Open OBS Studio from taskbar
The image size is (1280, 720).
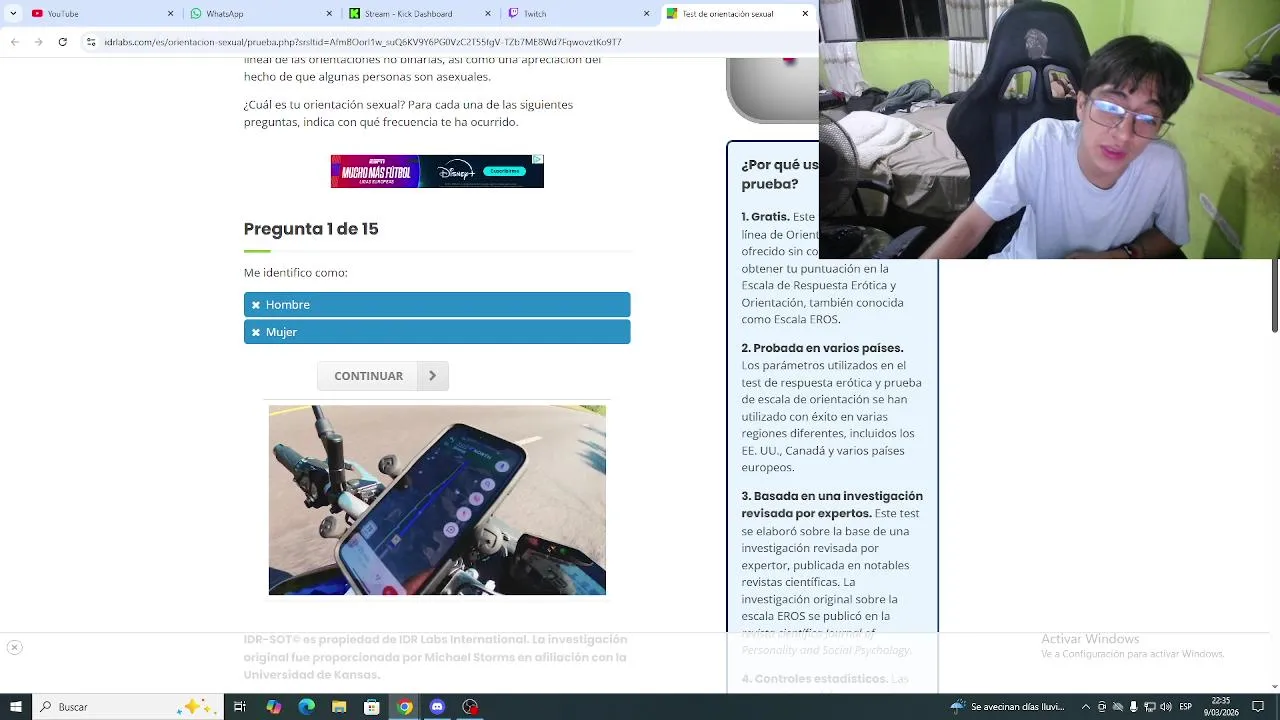pyautogui.click(x=470, y=707)
